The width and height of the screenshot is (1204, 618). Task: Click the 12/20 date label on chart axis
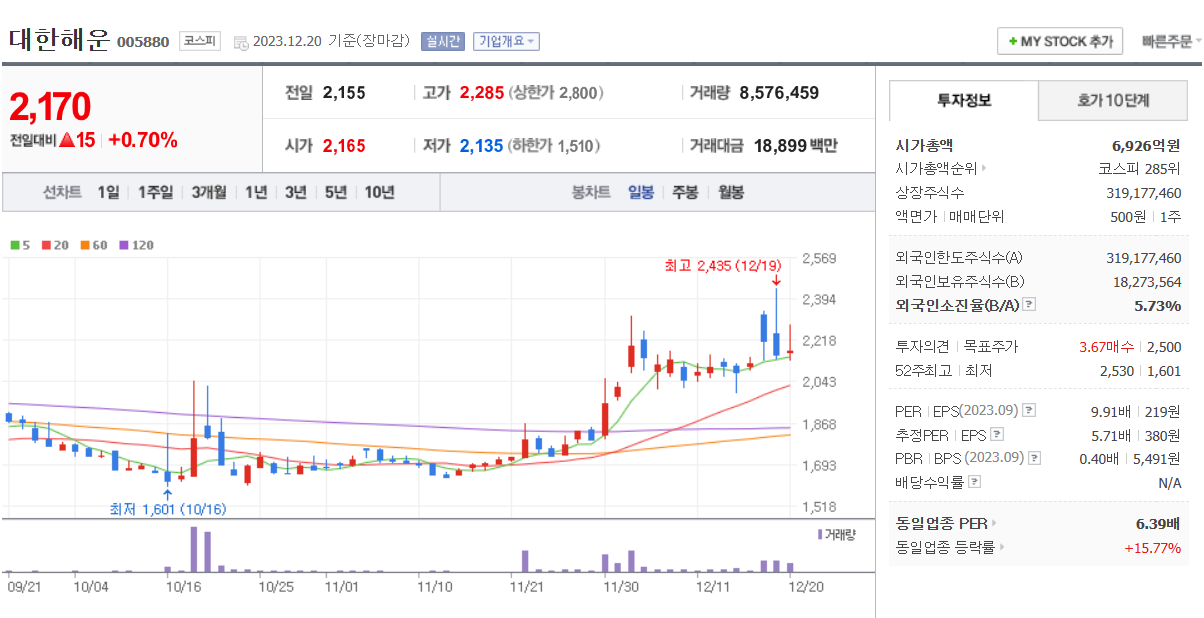pos(805,586)
